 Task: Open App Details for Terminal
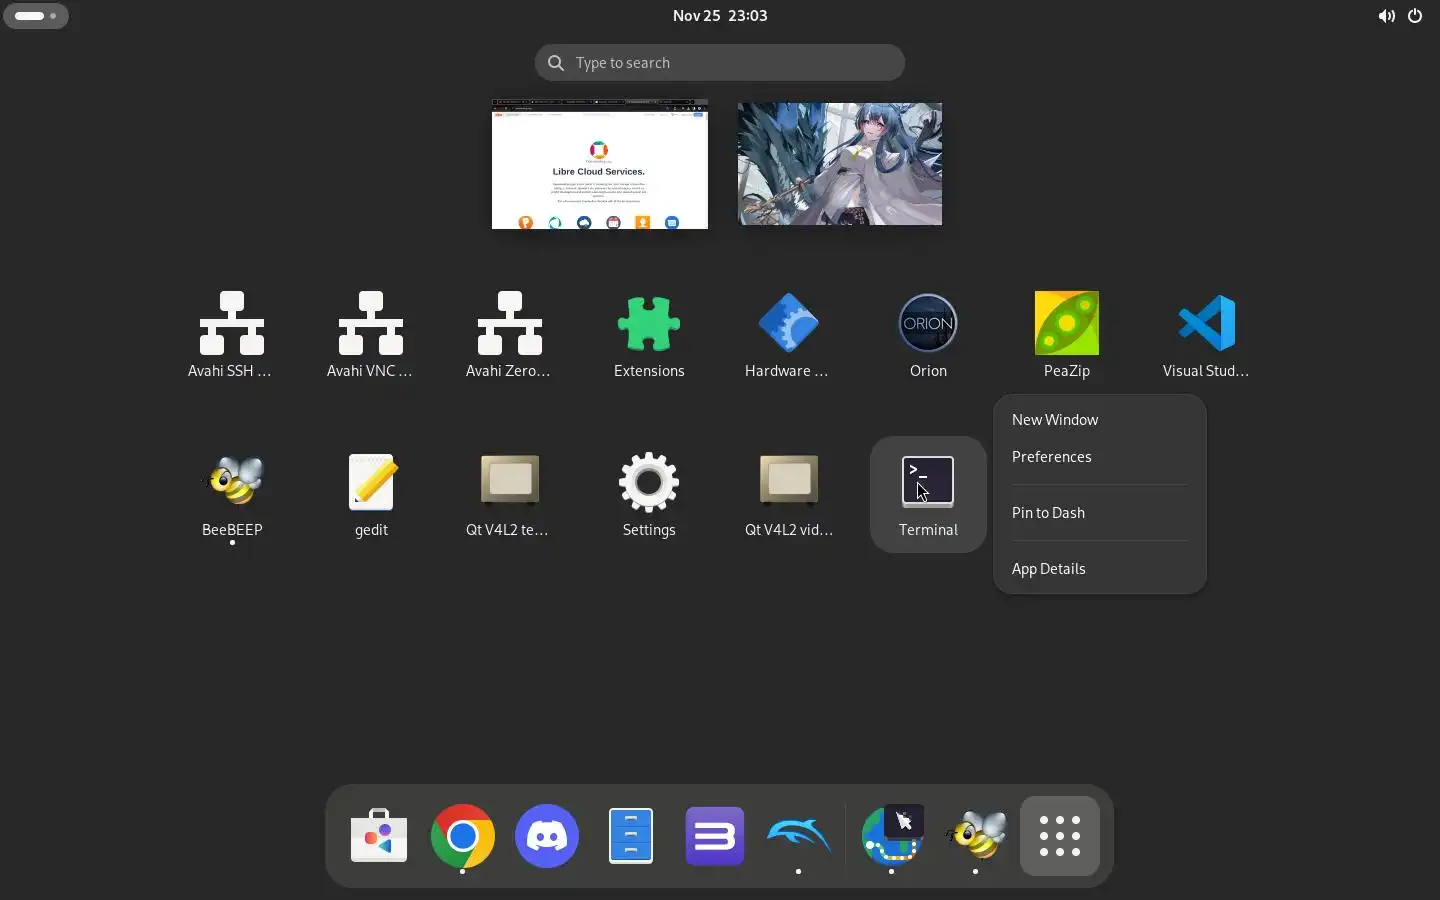(1101, 570)
